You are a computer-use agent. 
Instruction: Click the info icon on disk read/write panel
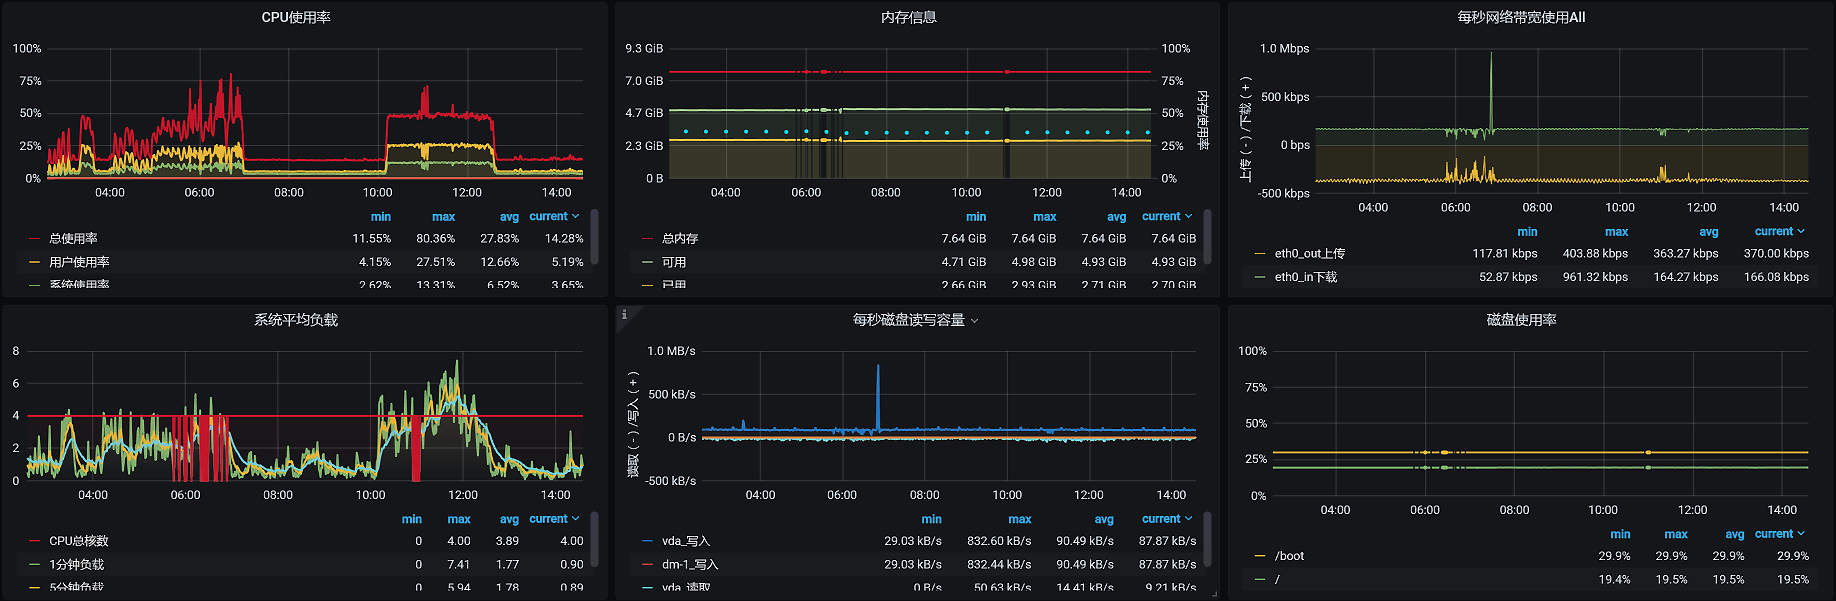coord(624,315)
